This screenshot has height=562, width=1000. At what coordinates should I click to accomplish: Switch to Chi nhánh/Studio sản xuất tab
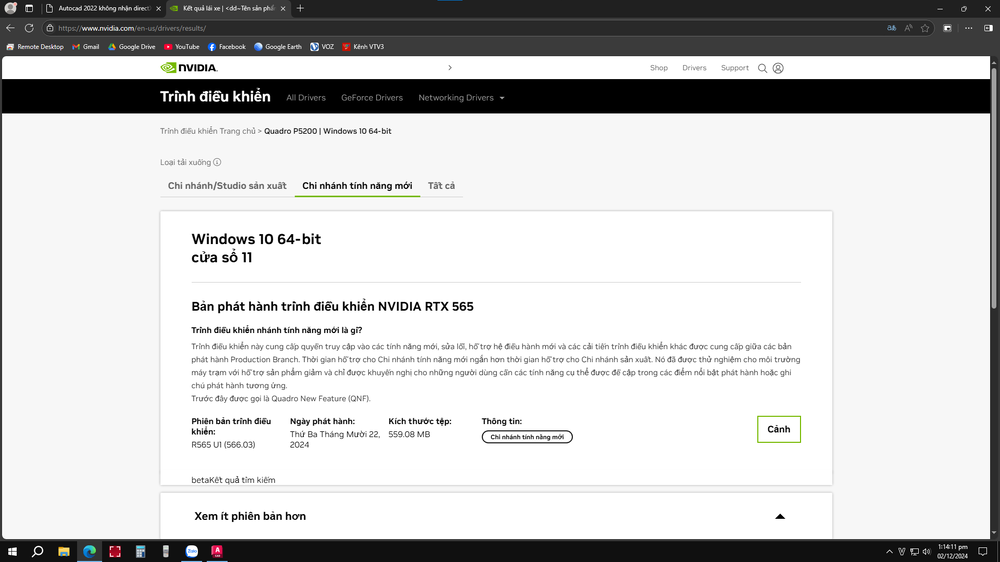click(x=227, y=186)
